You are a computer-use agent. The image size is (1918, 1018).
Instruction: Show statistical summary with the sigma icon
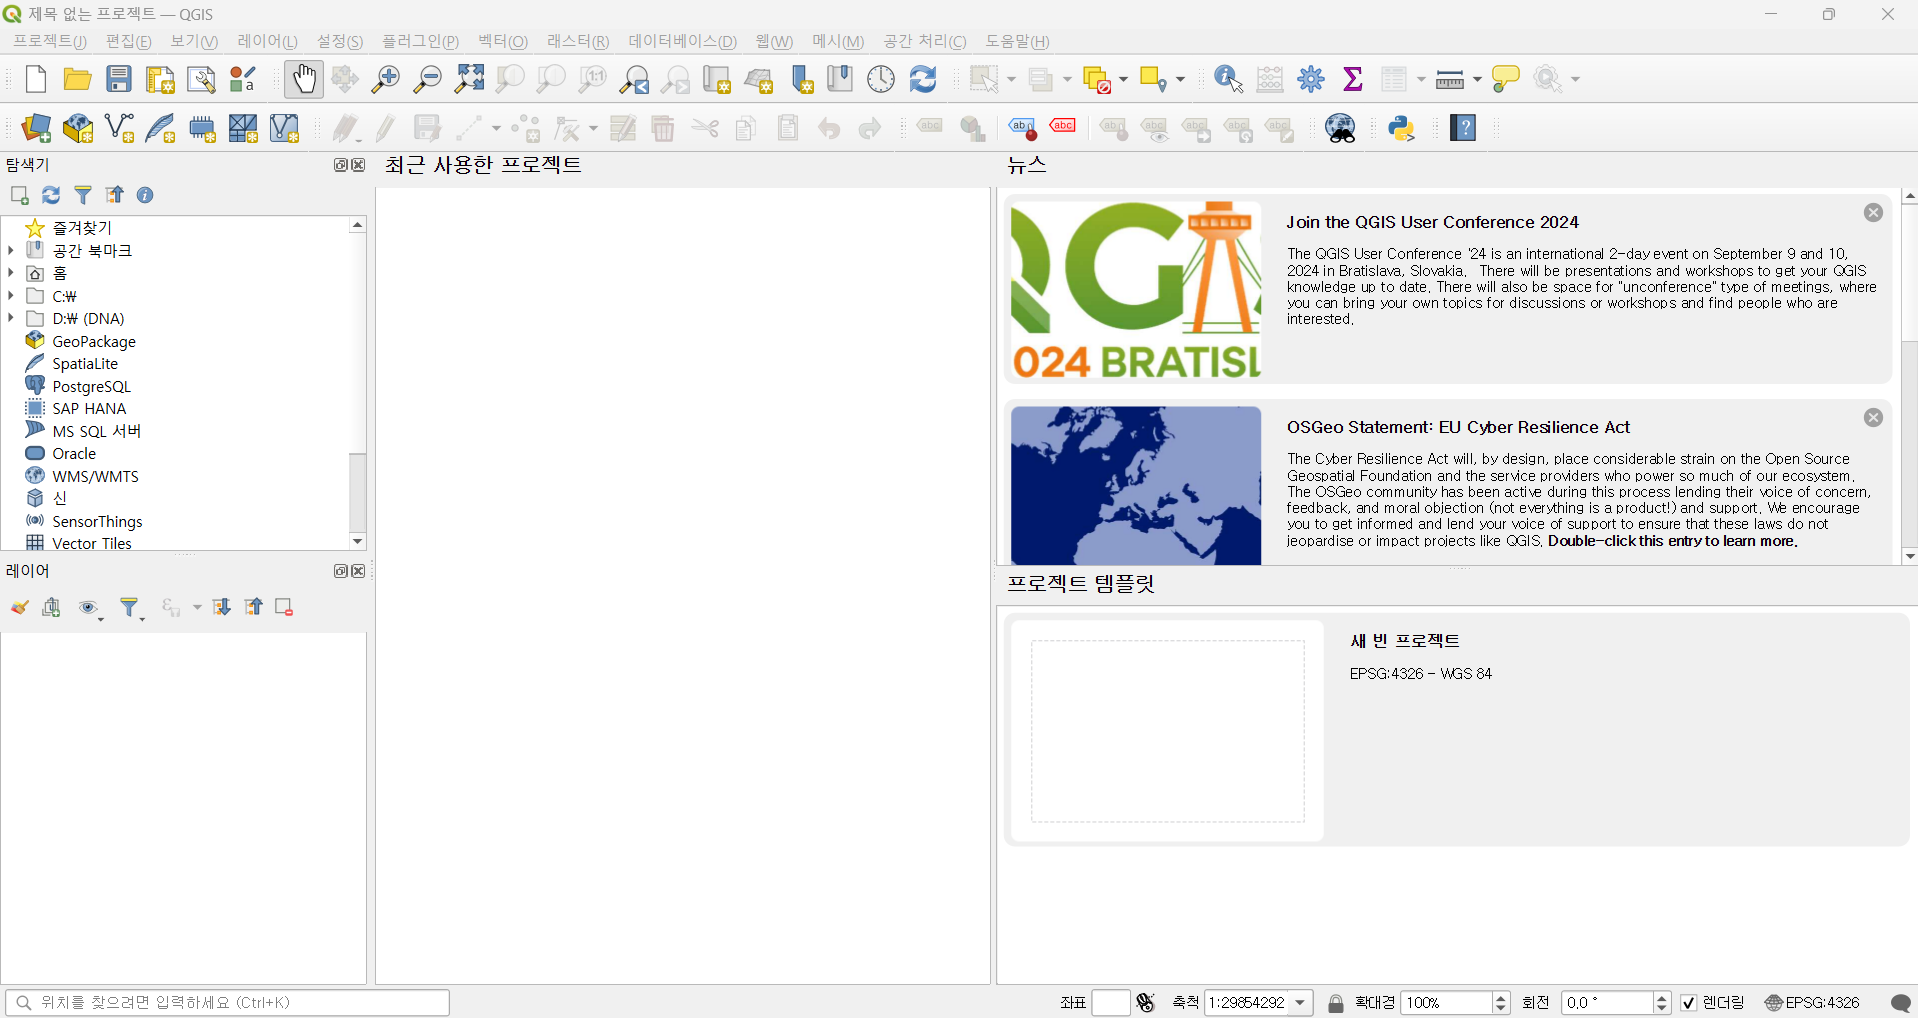[1353, 79]
